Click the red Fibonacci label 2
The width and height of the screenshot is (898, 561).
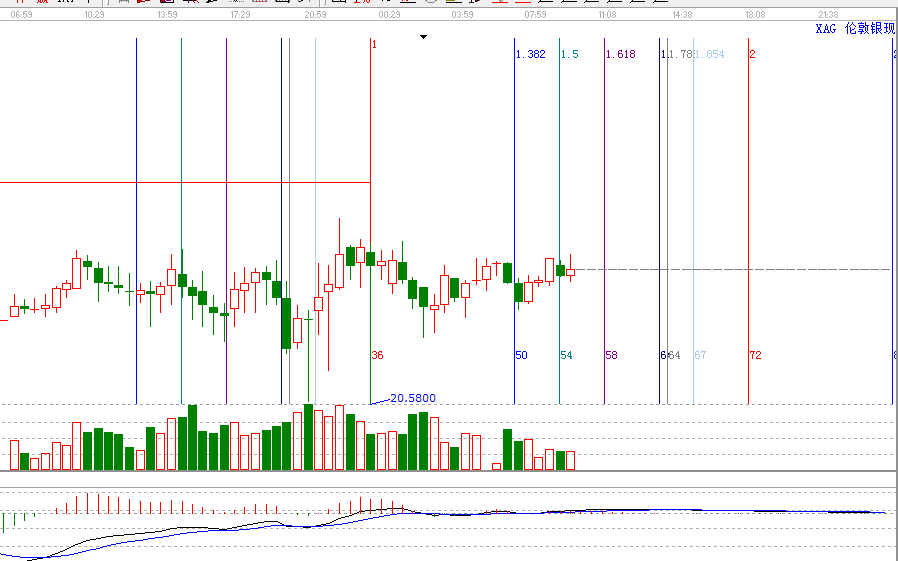coord(752,54)
